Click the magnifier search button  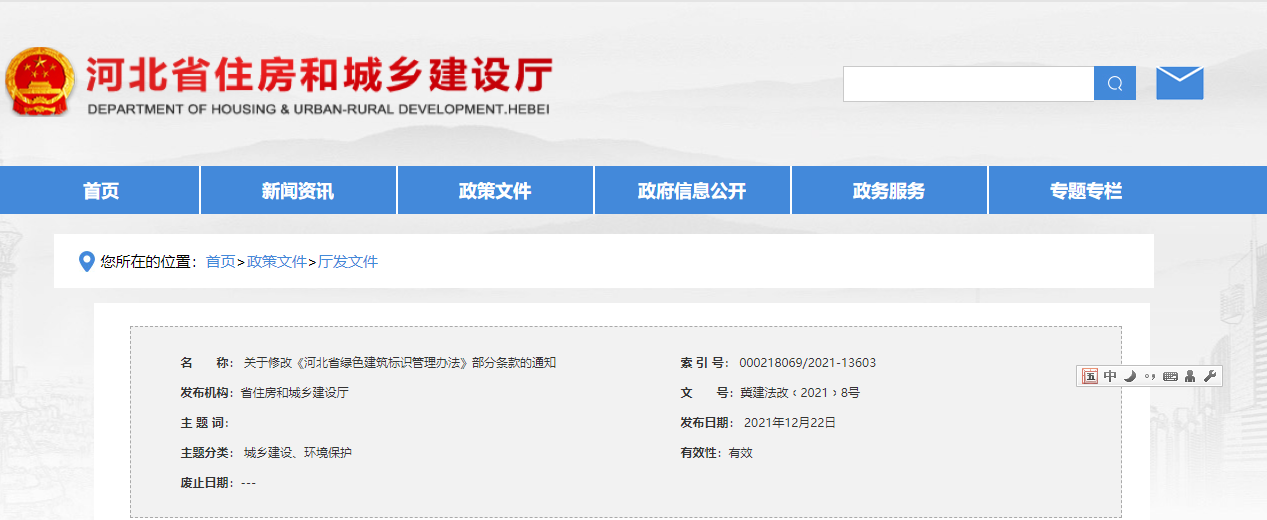(1114, 84)
